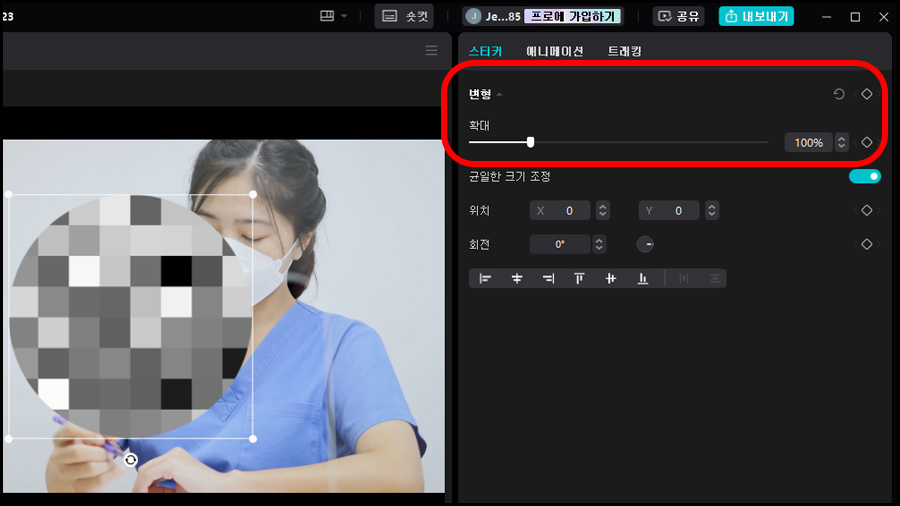Click the sticker's top-right corner handle

coord(253,194)
